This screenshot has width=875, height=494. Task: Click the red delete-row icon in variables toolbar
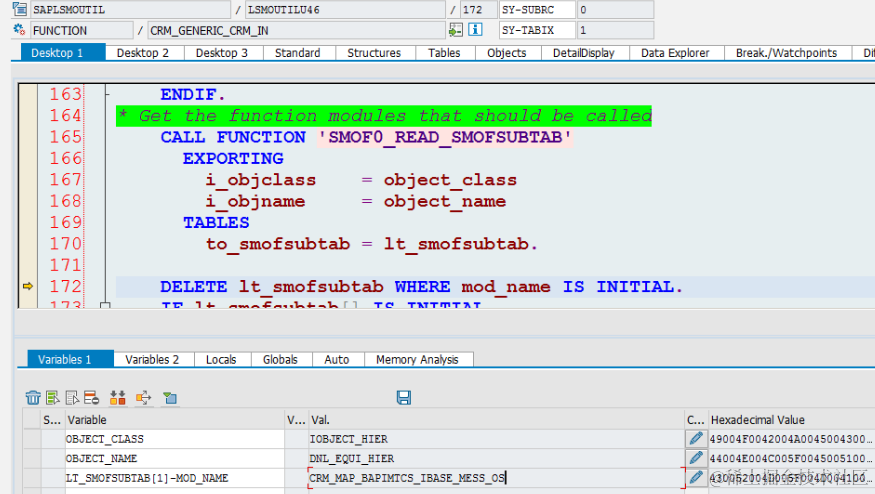point(92,397)
